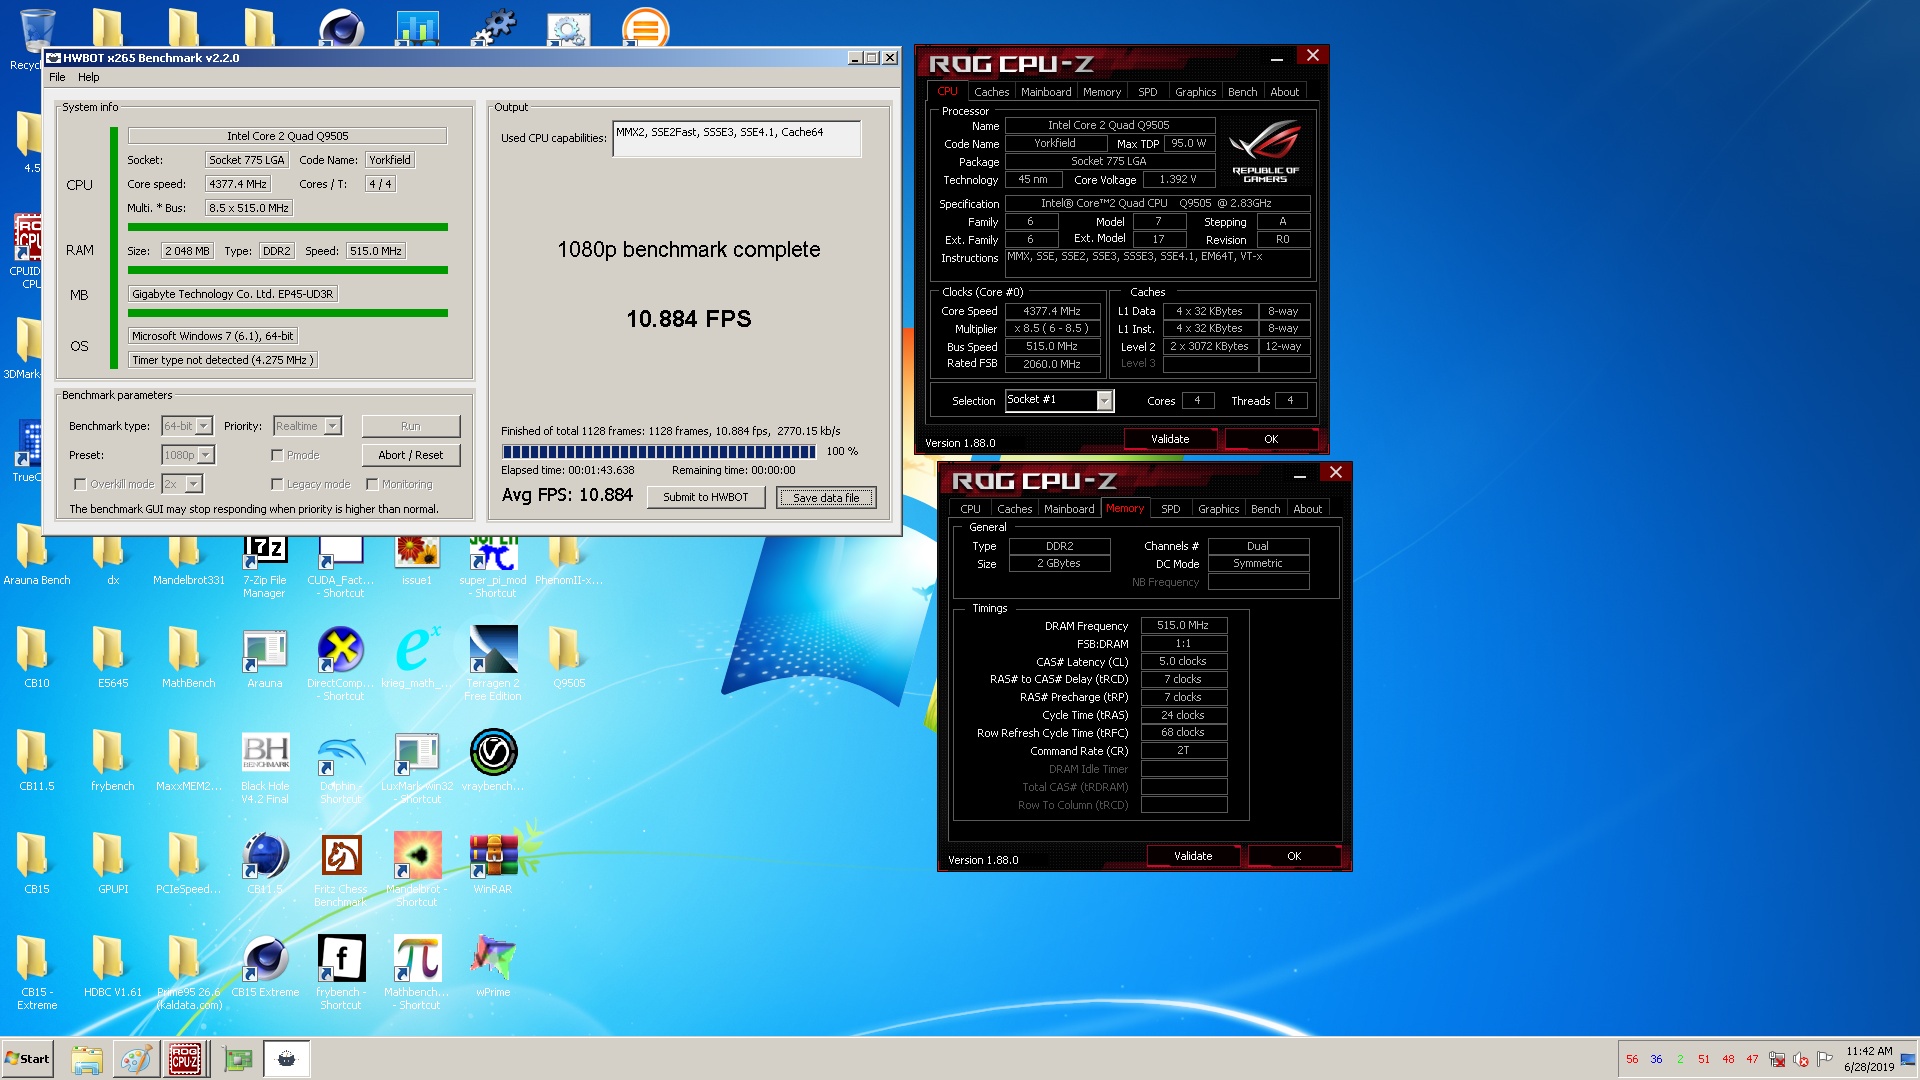Enable the Overkill mode checkbox
This screenshot has width=1920, height=1080.
click(x=80, y=484)
